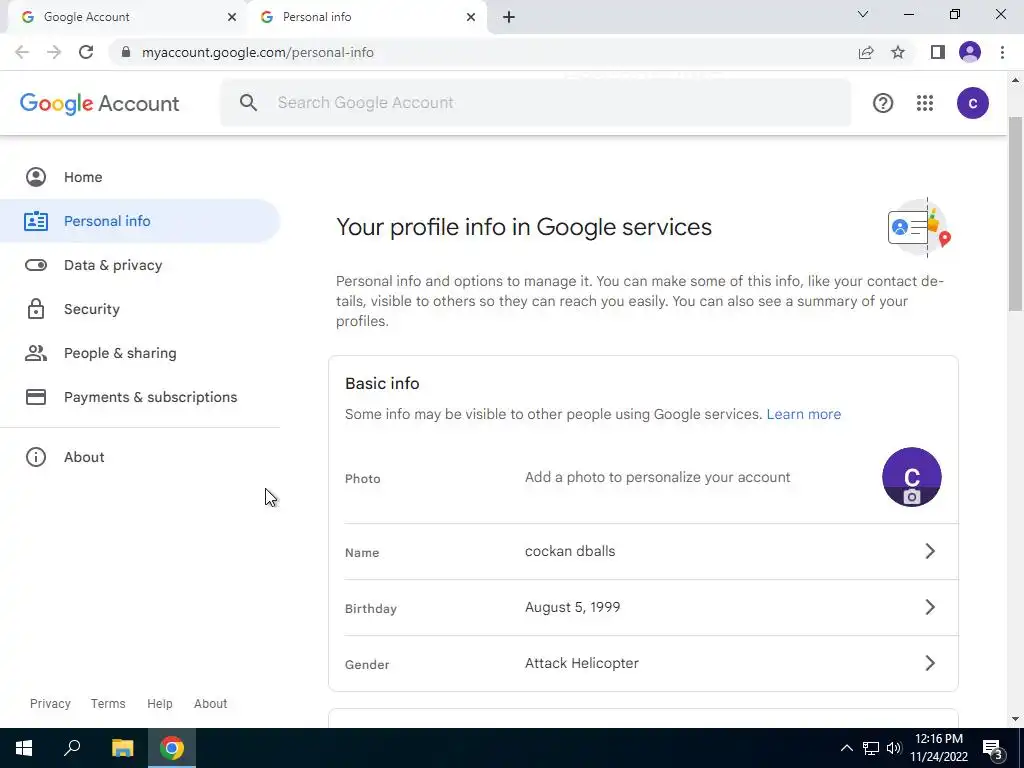Viewport: 1024px width, 768px height.
Task: Click the birthday August 5, 1999
Action: (x=573, y=607)
